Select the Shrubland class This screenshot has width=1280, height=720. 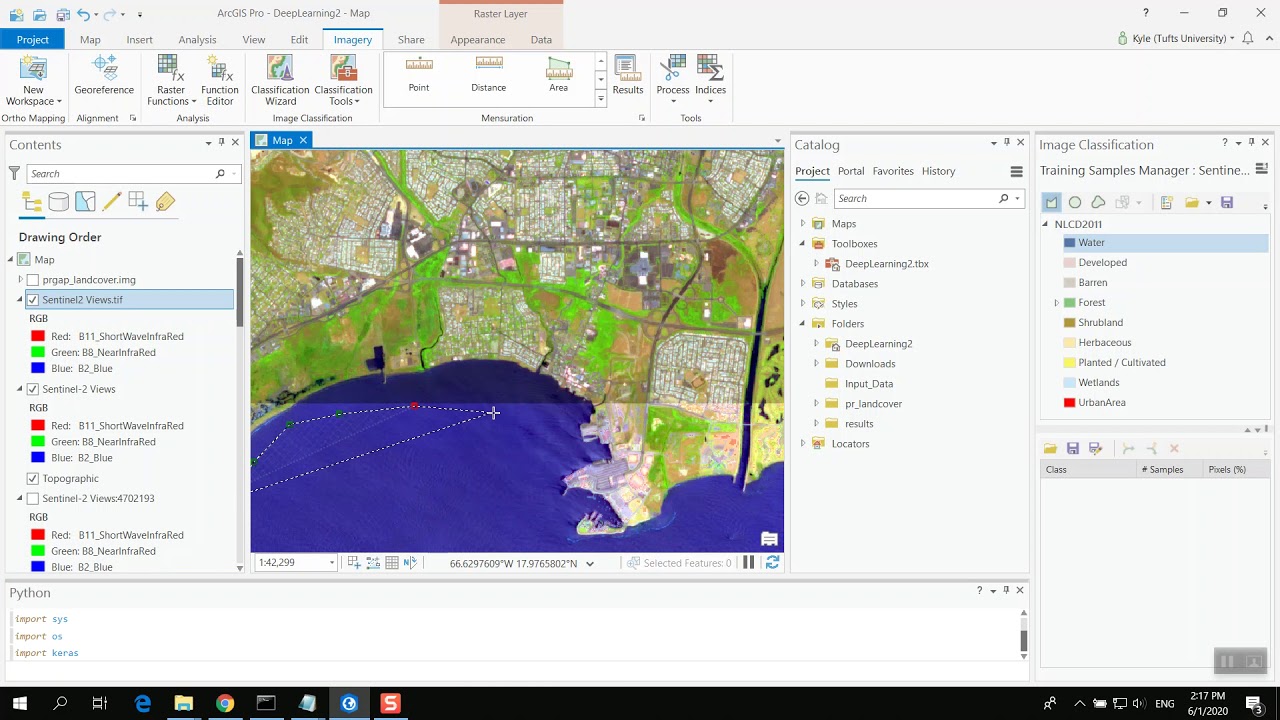(1100, 323)
